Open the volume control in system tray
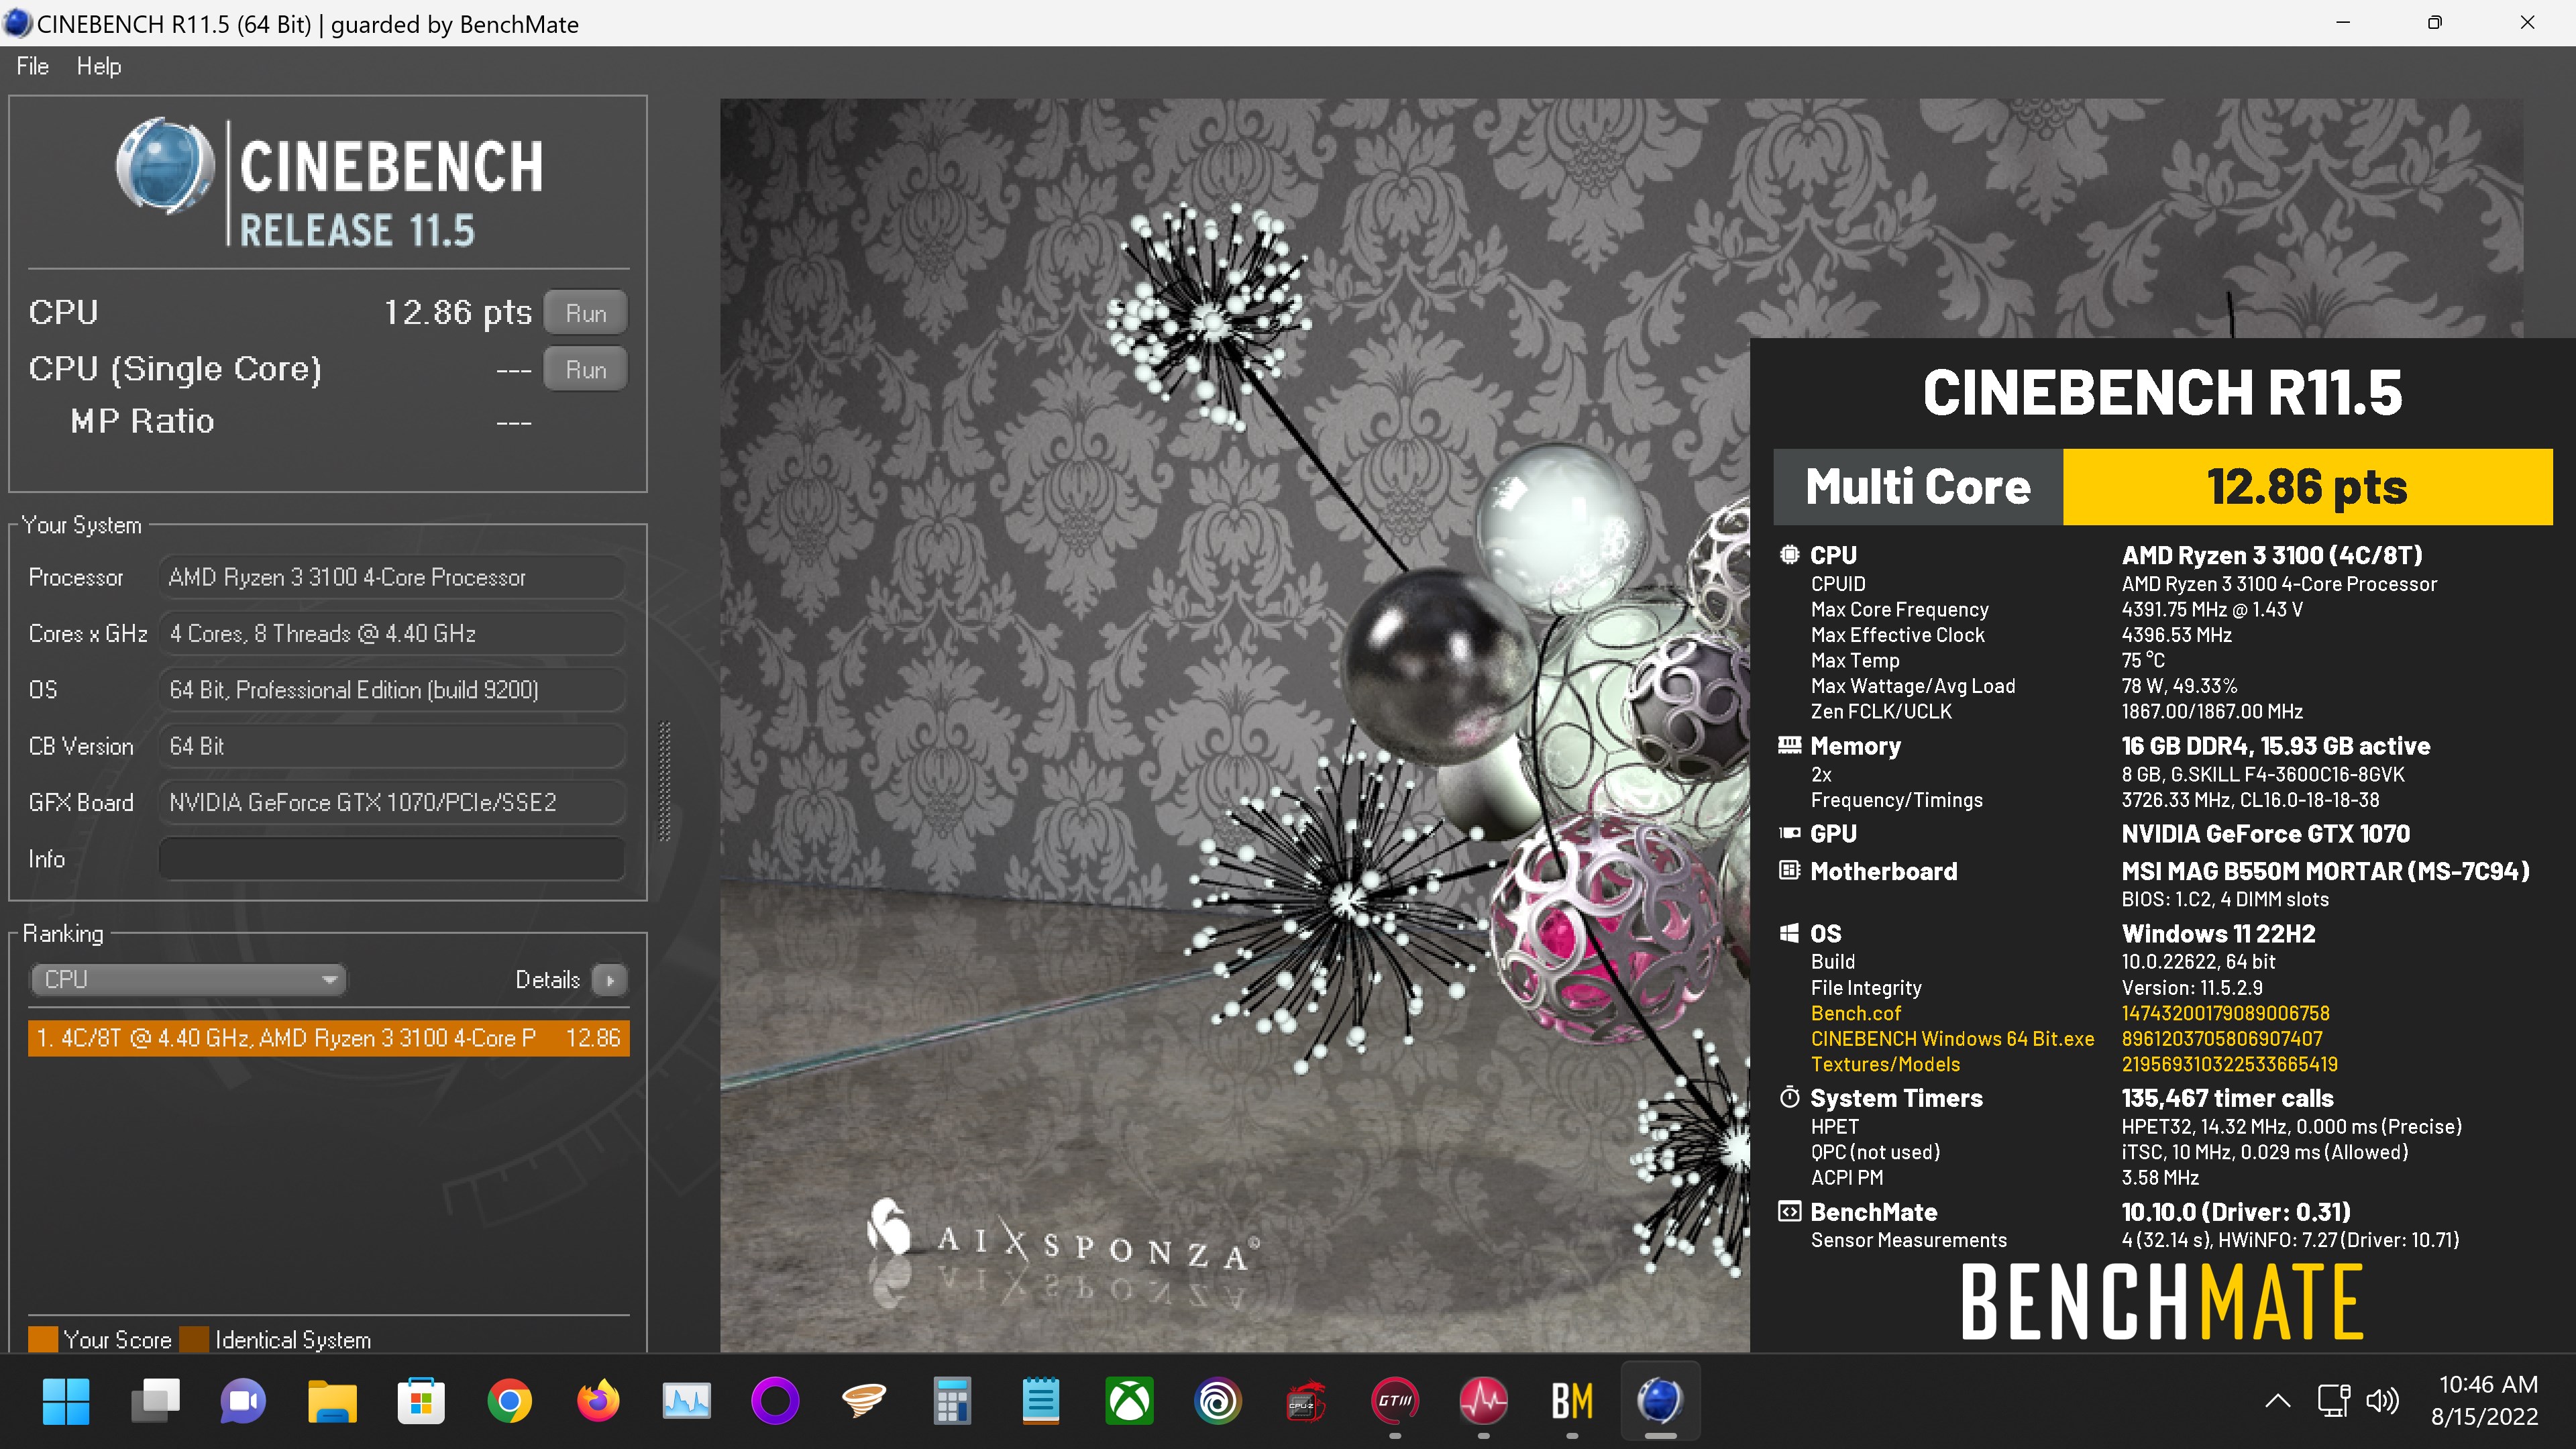This screenshot has height=1449, width=2576. [x=2382, y=1401]
